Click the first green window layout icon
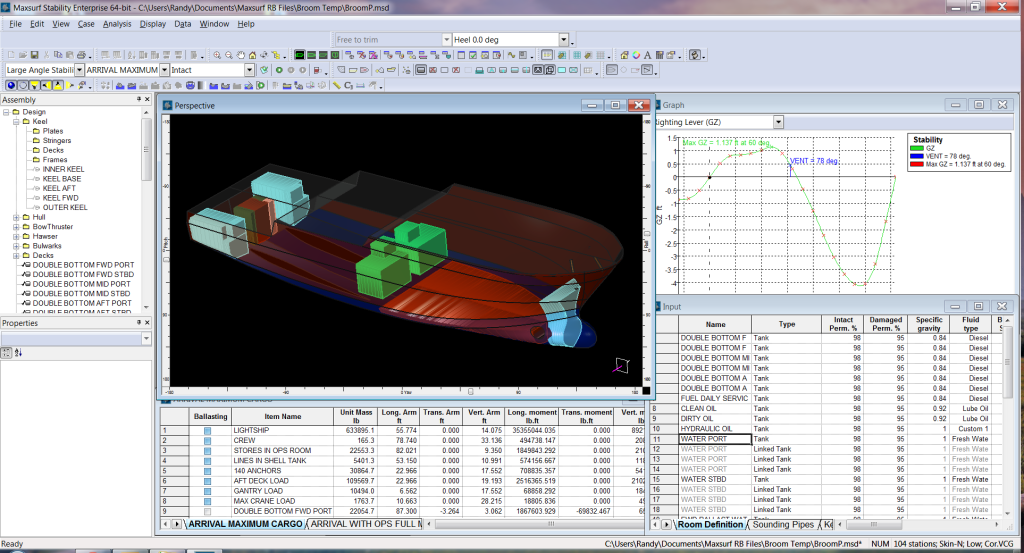This screenshot has height=553, width=1024. click(299, 55)
